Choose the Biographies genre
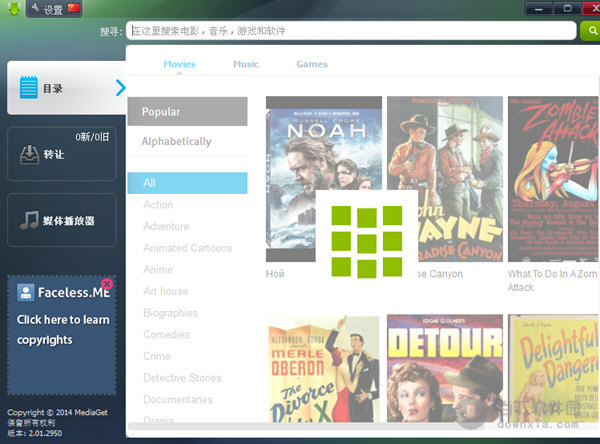The width and height of the screenshot is (600, 444). (170, 313)
